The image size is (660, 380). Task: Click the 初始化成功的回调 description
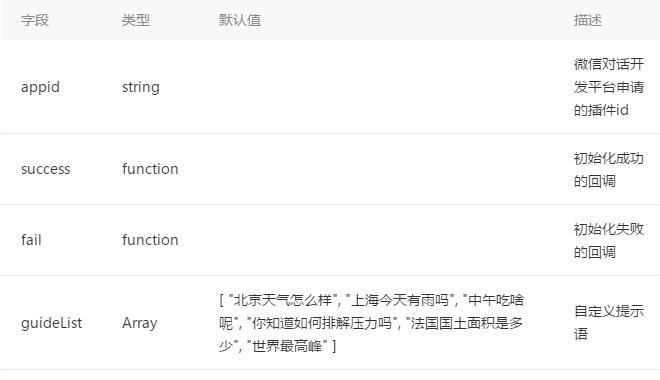coord(609,170)
